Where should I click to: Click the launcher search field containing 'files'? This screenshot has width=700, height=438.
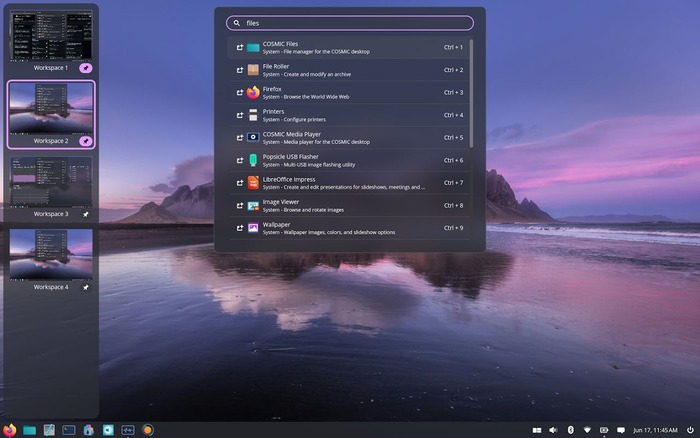350,23
